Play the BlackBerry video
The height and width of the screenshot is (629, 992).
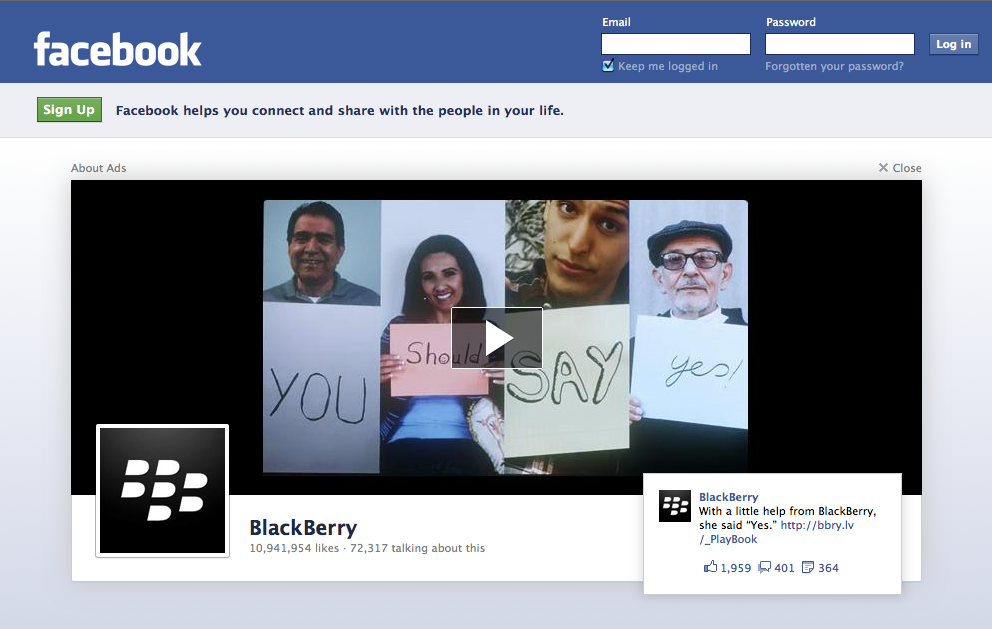[x=497, y=338]
